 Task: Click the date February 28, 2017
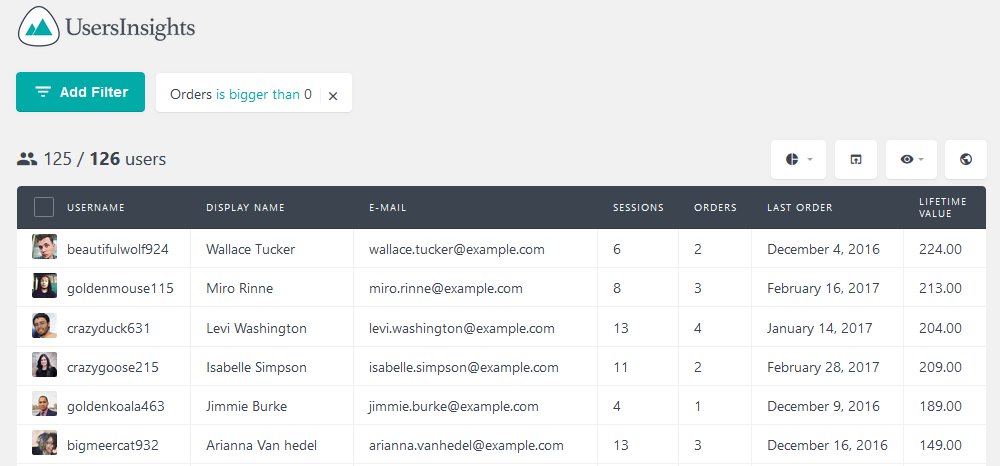[x=823, y=367]
